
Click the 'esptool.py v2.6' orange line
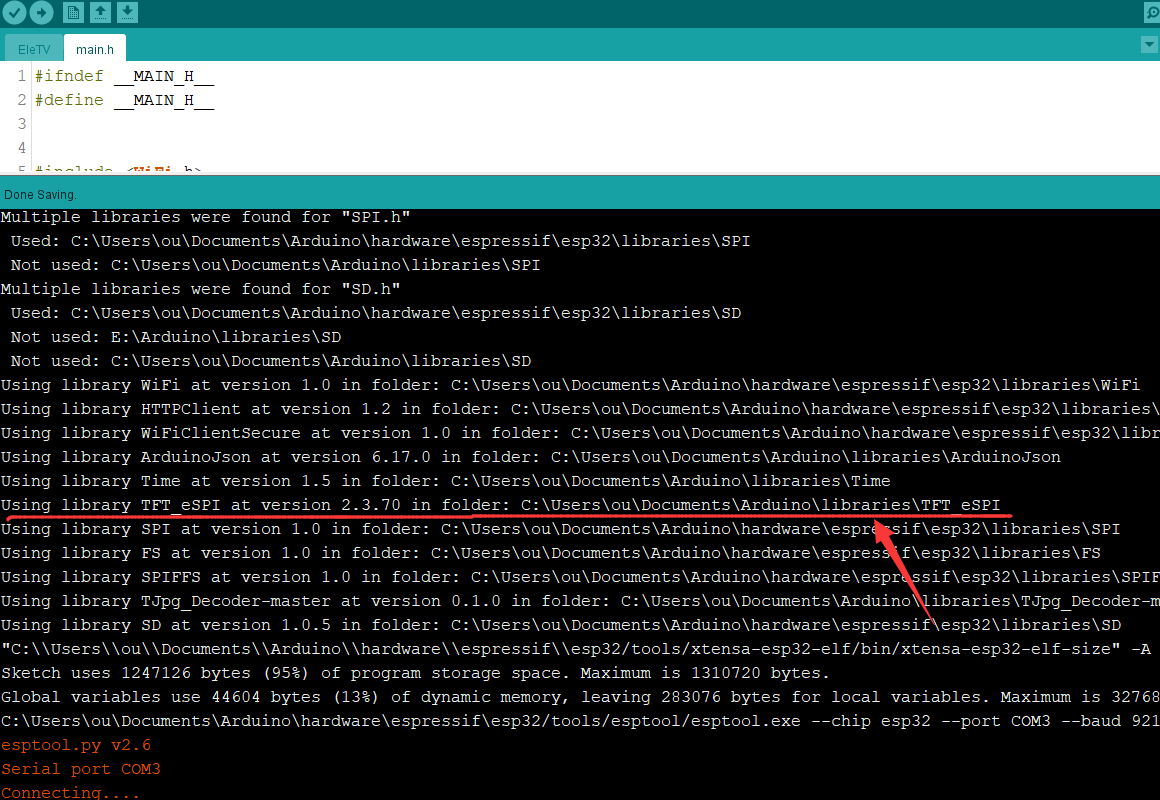(x=75, y=744)
